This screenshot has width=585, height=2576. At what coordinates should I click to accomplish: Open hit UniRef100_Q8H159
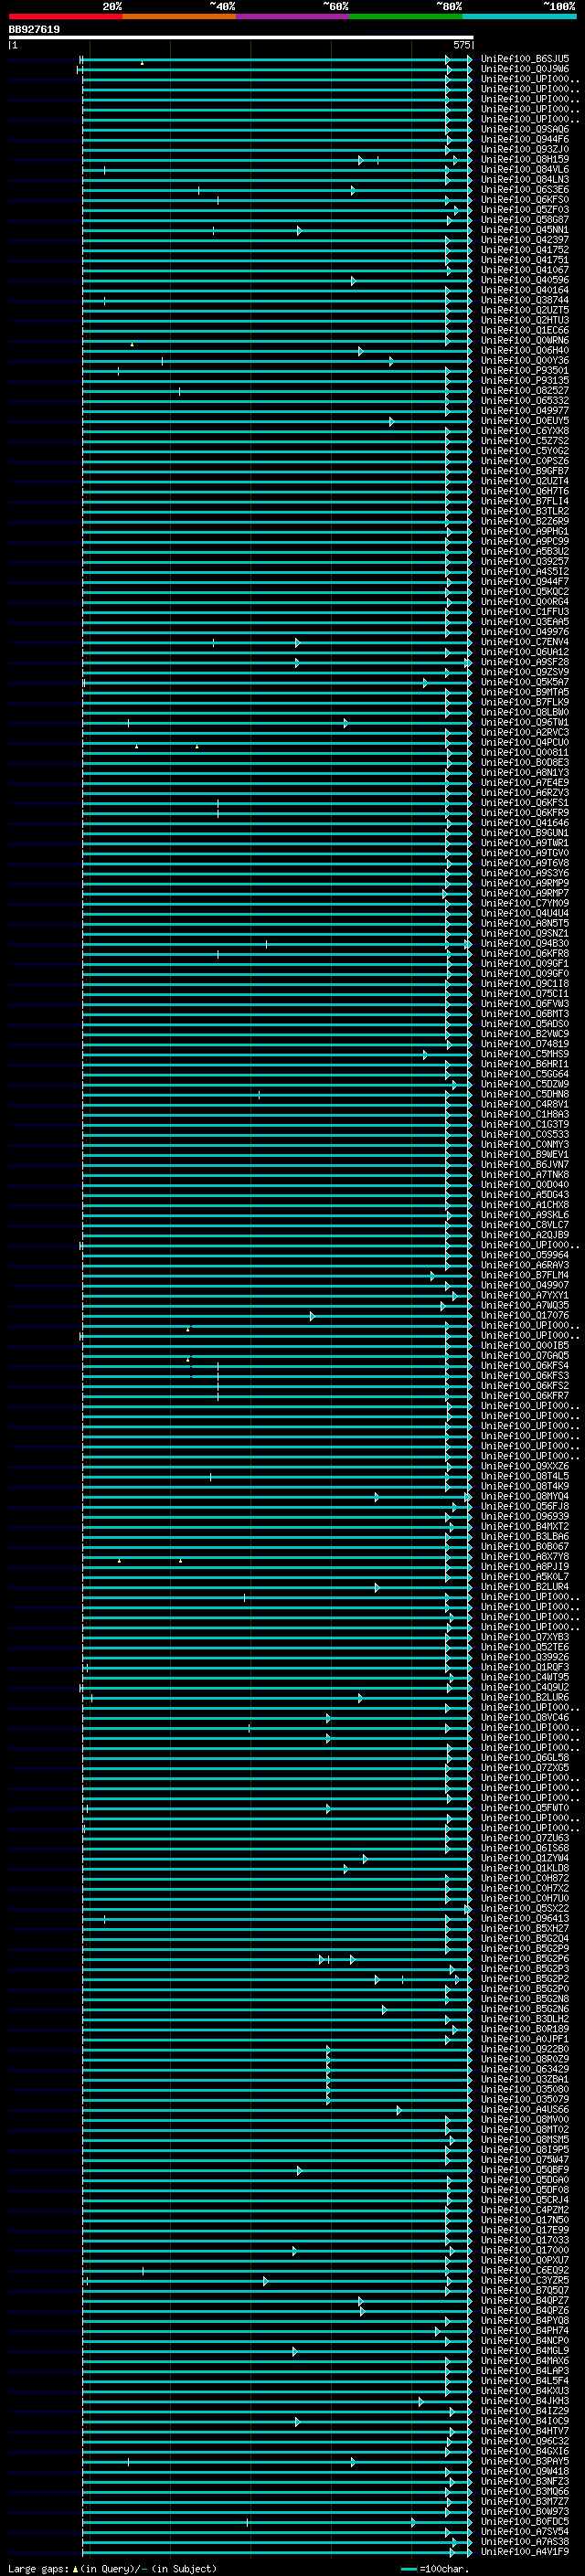coord(525,159)
